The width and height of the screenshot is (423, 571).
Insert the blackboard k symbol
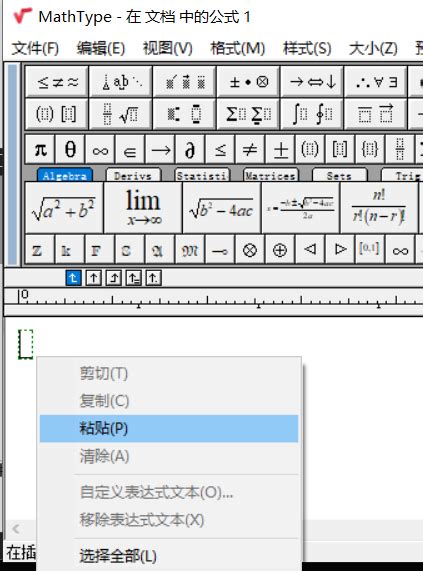coord(70,250)
